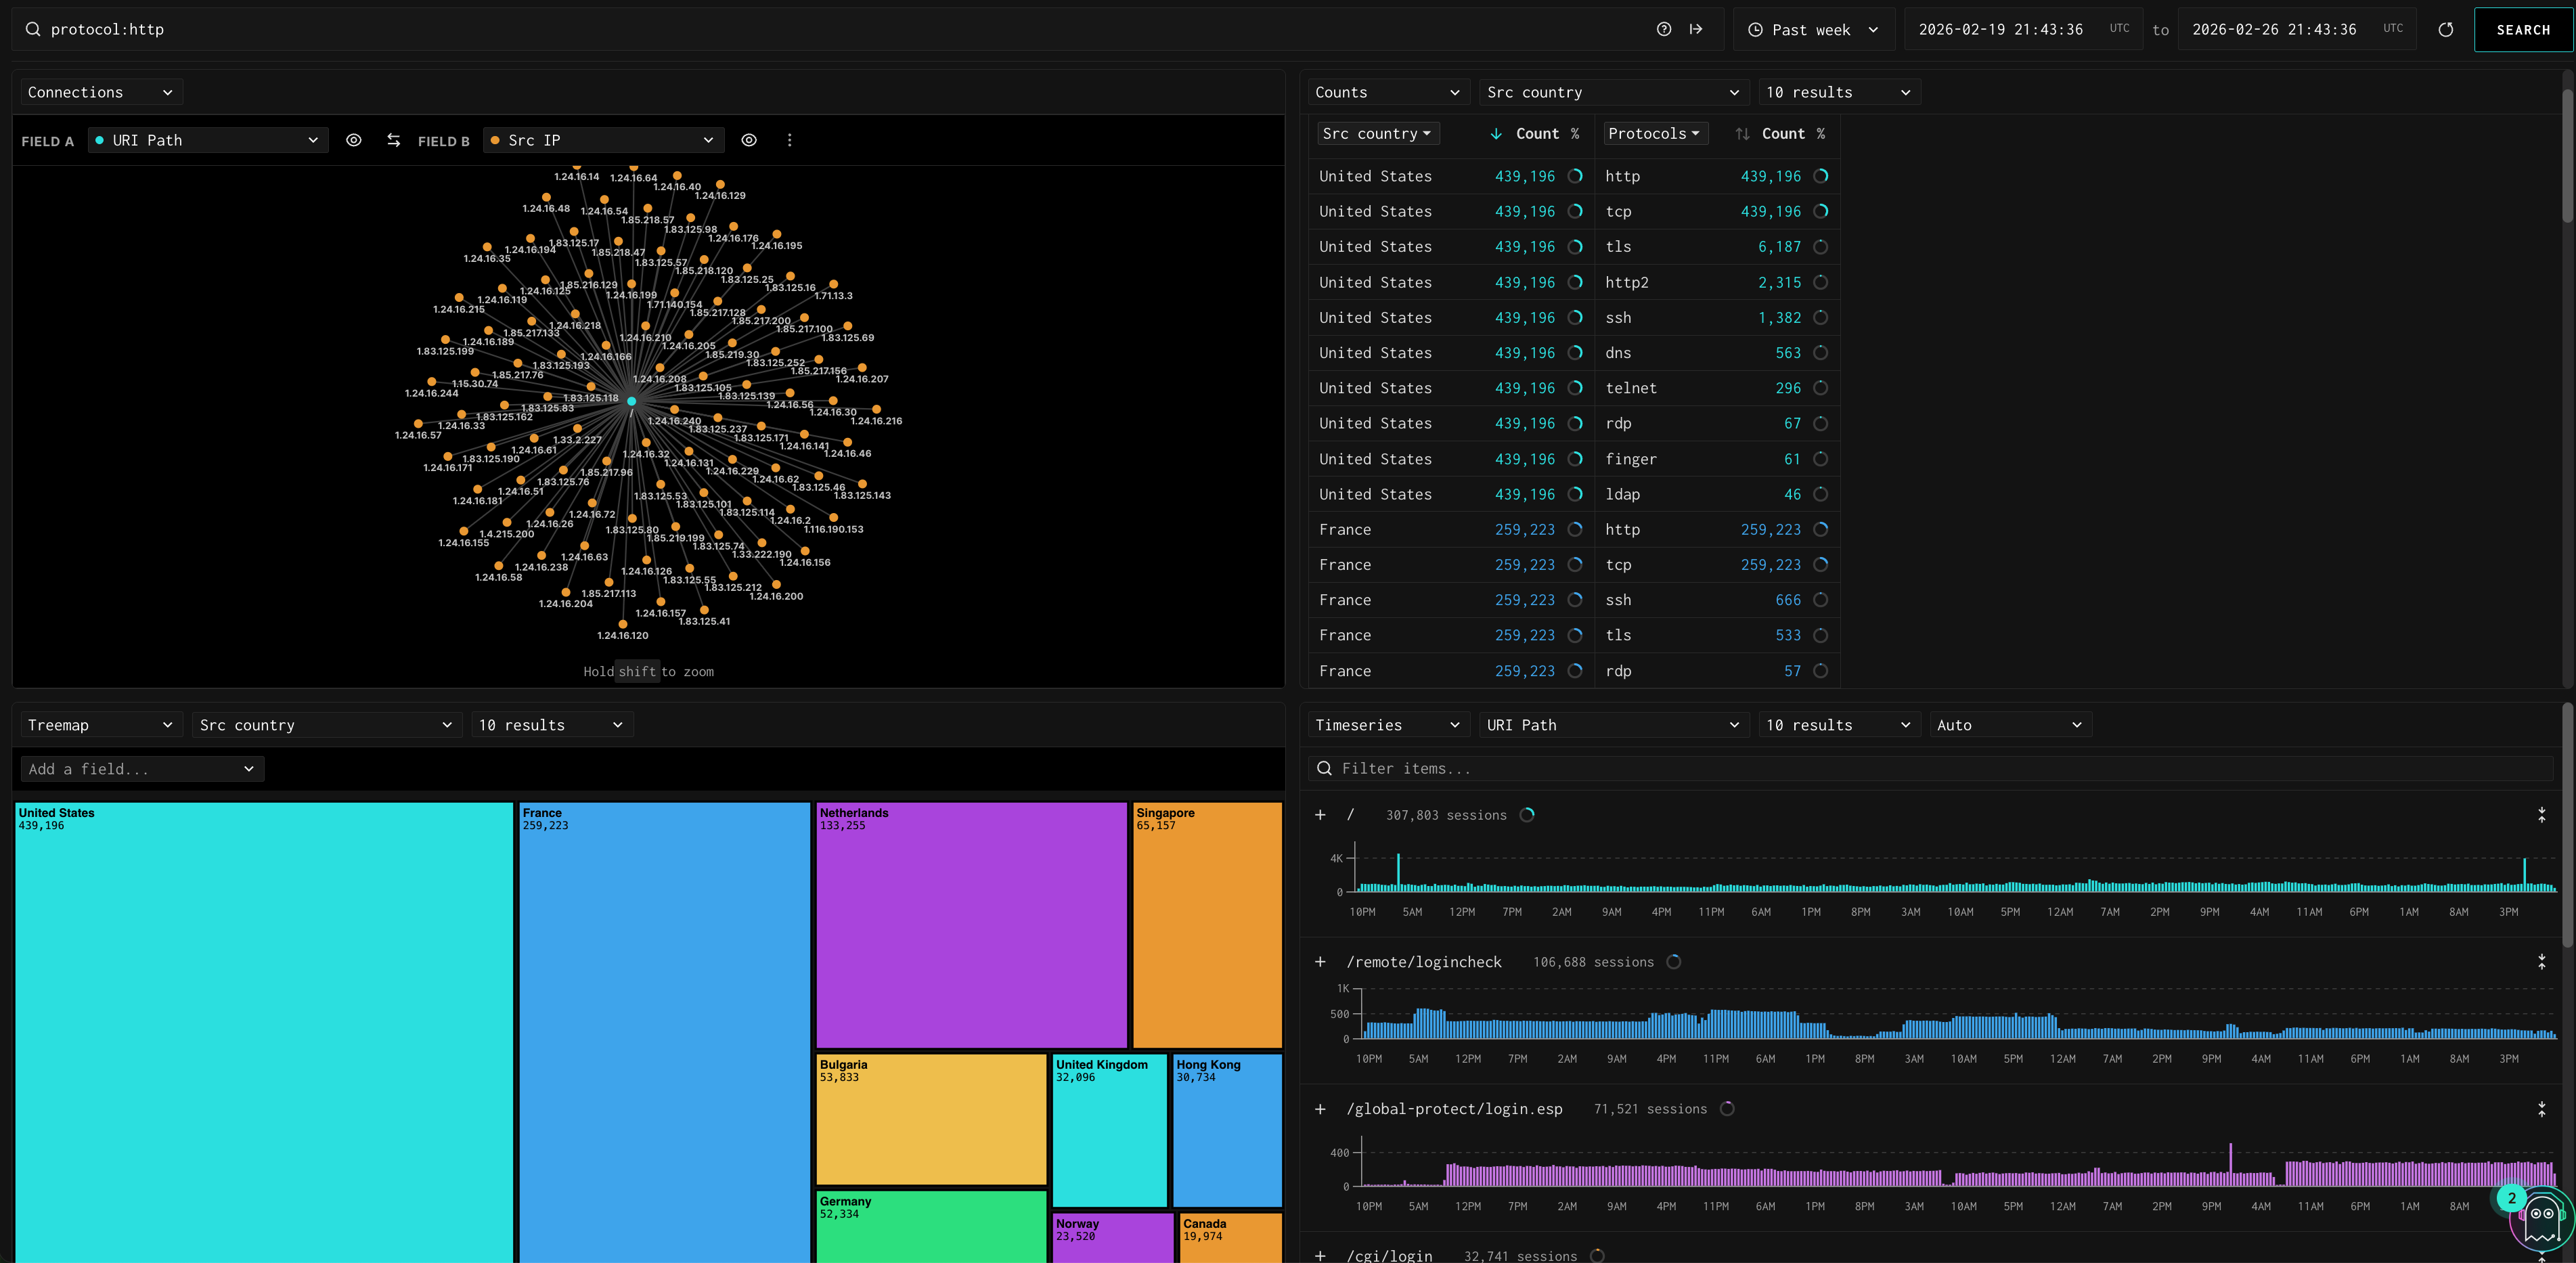
Task: Swap Field A and Field B
Action: 393,141
